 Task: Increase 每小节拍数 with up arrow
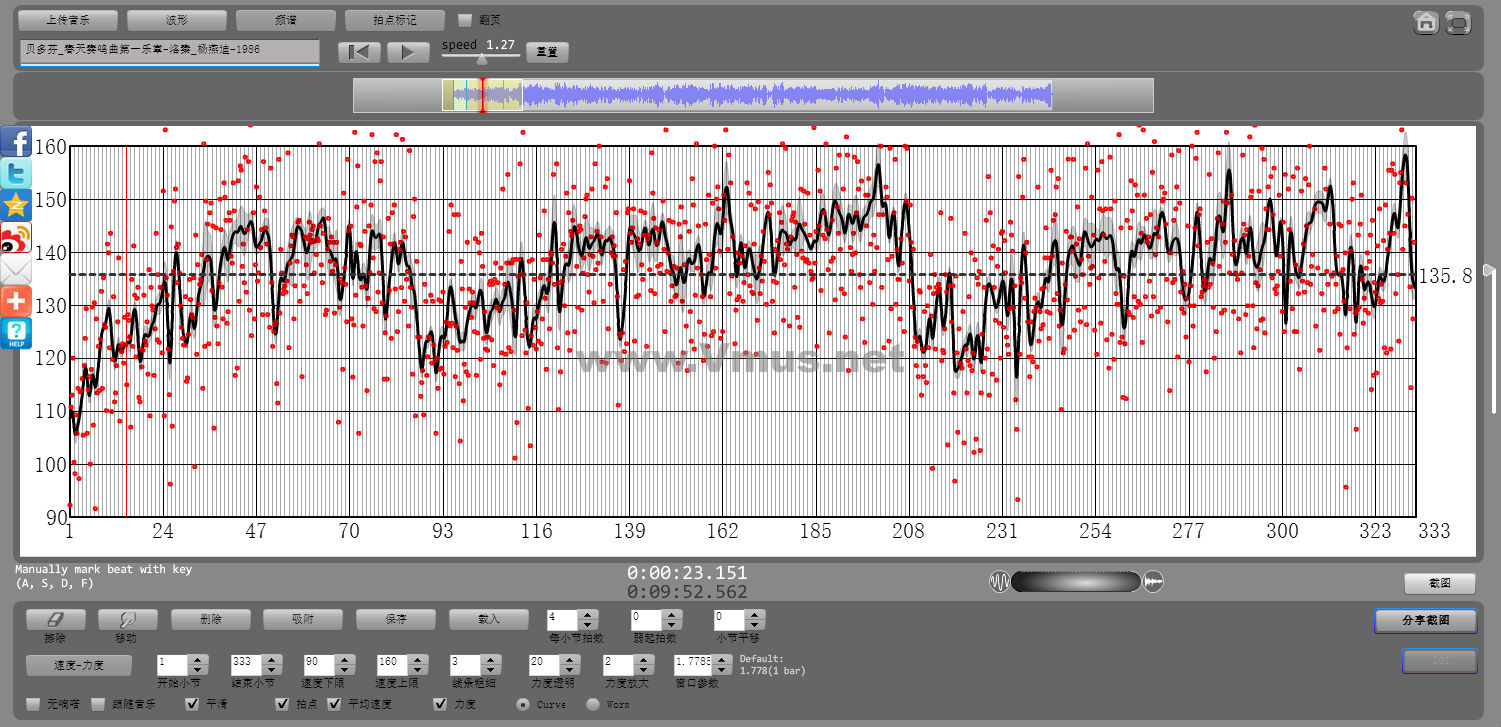(588, 615)
